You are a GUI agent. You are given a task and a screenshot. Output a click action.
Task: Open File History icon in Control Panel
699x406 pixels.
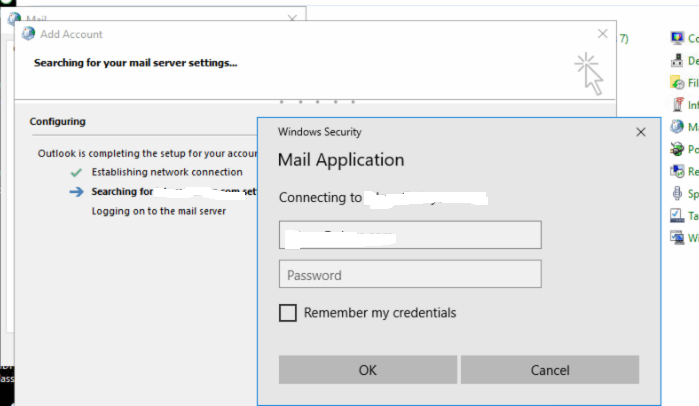coord(677,82)
